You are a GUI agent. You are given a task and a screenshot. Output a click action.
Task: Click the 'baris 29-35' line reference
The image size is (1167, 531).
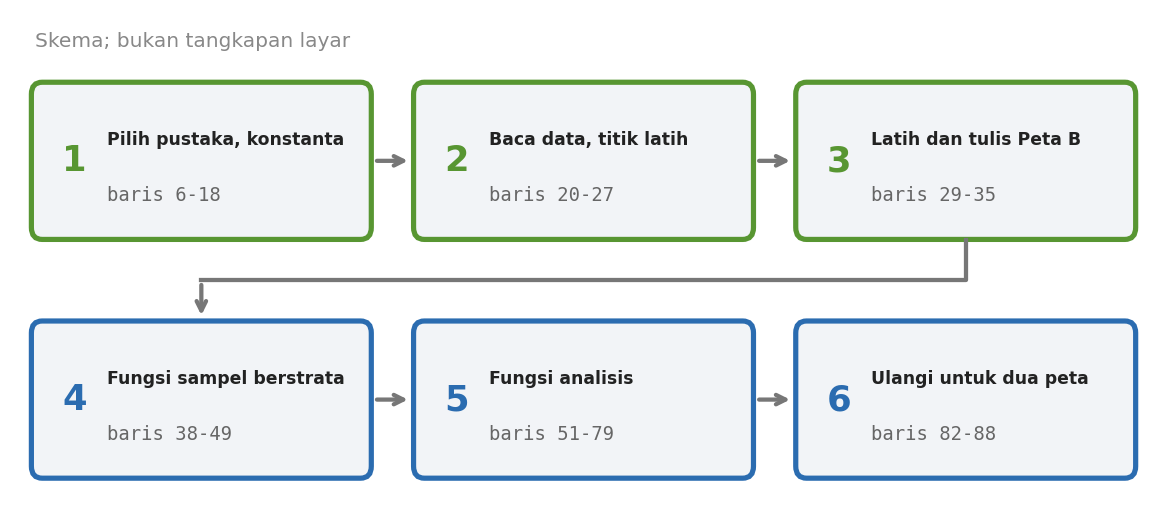click(933, 195)
